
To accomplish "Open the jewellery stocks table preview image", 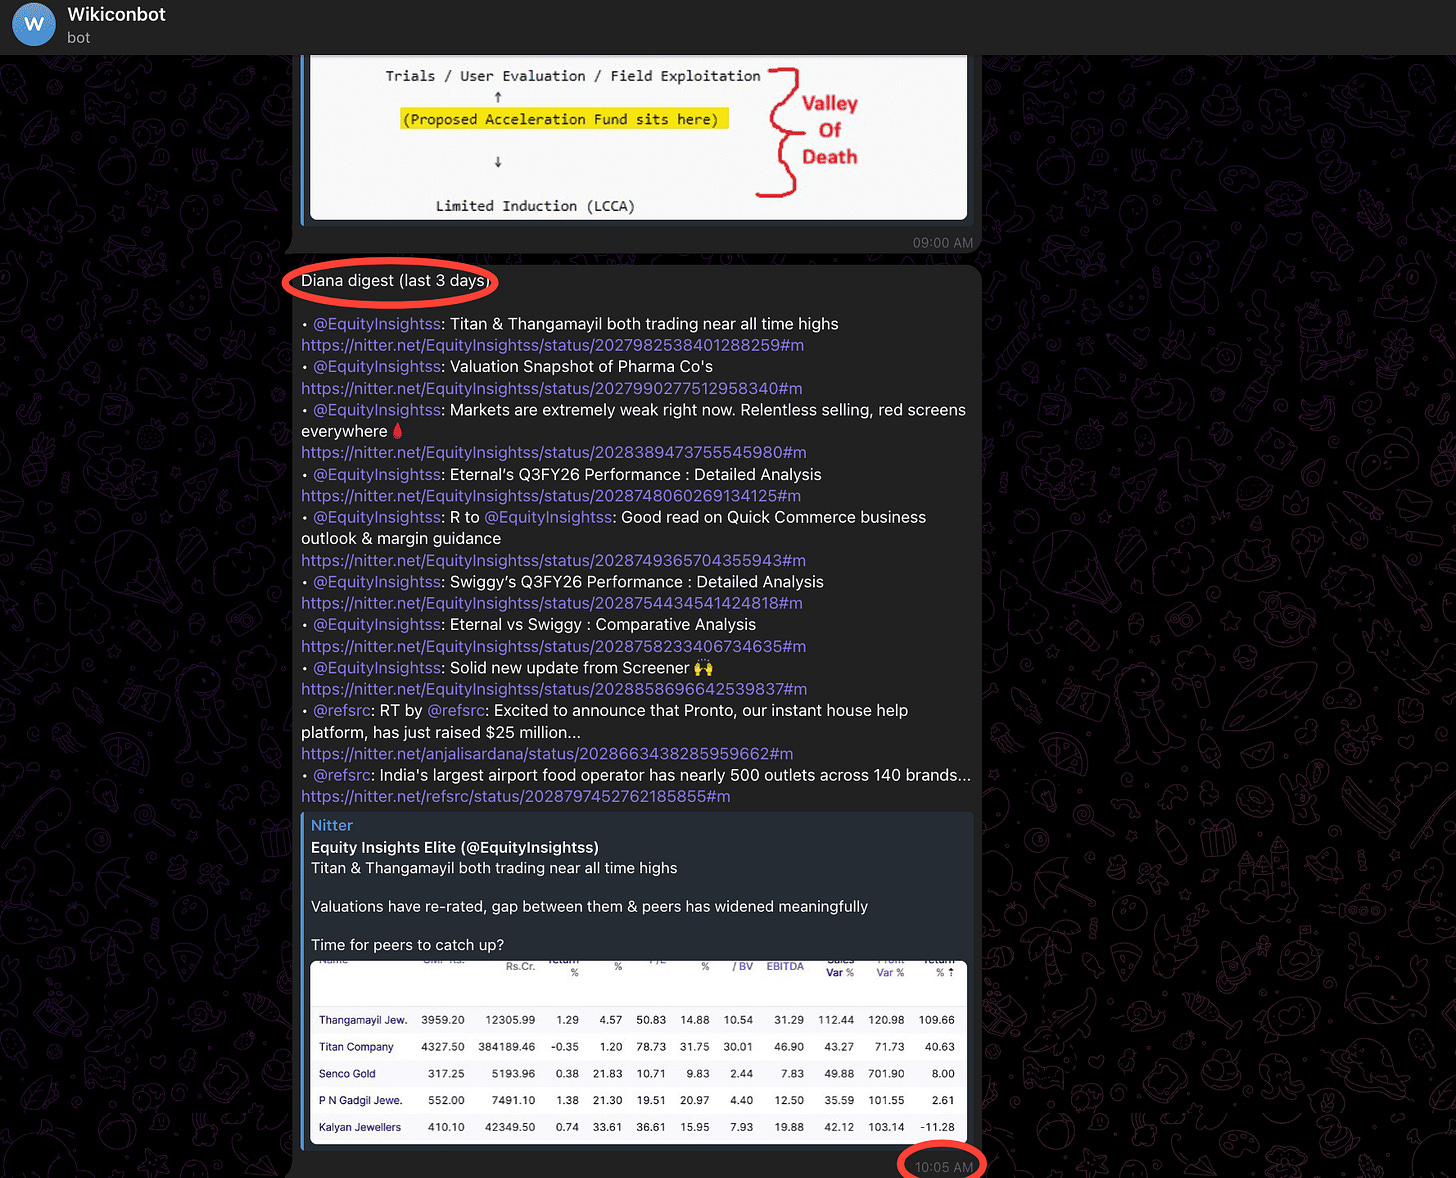I will click(x=639, y=1054).
